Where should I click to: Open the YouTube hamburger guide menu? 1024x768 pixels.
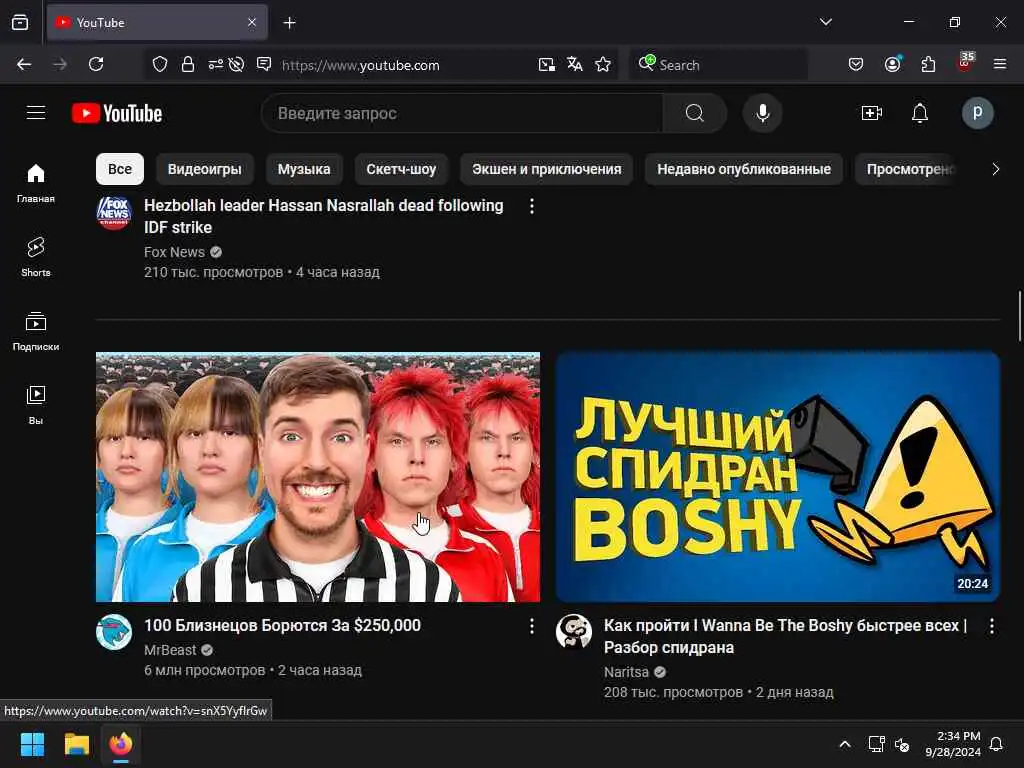[x=36, y=113]
